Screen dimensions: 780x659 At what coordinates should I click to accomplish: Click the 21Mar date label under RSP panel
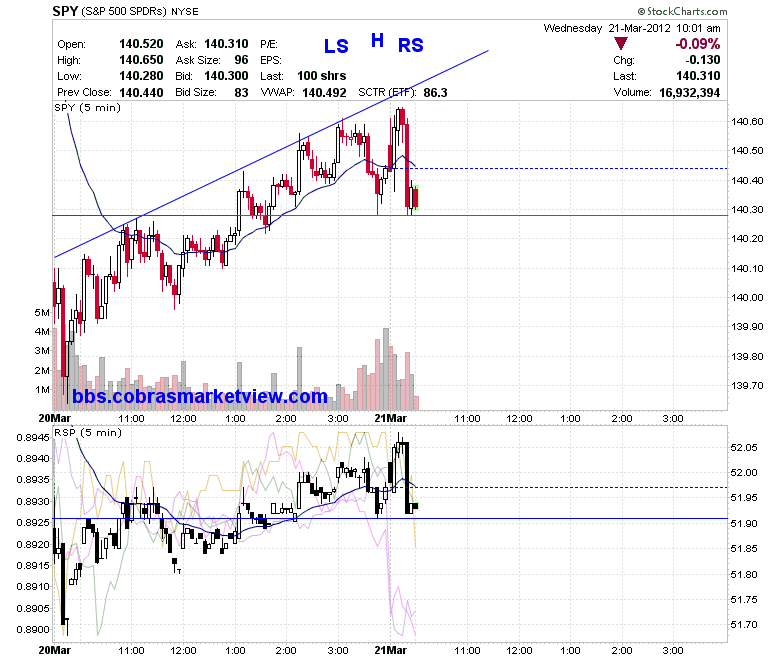390,650
